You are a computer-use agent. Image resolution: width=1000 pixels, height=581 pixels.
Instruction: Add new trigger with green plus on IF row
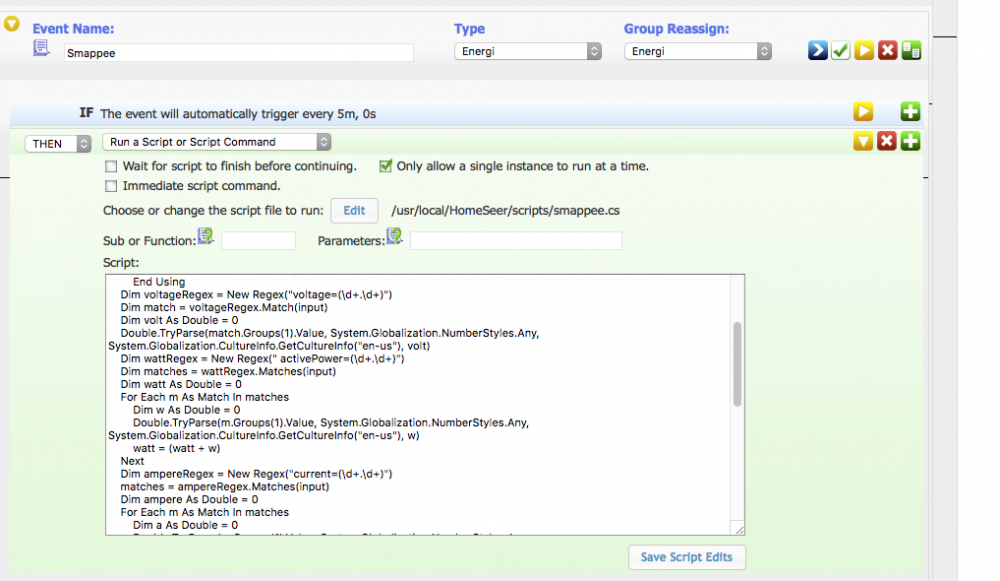click(910, 113)
